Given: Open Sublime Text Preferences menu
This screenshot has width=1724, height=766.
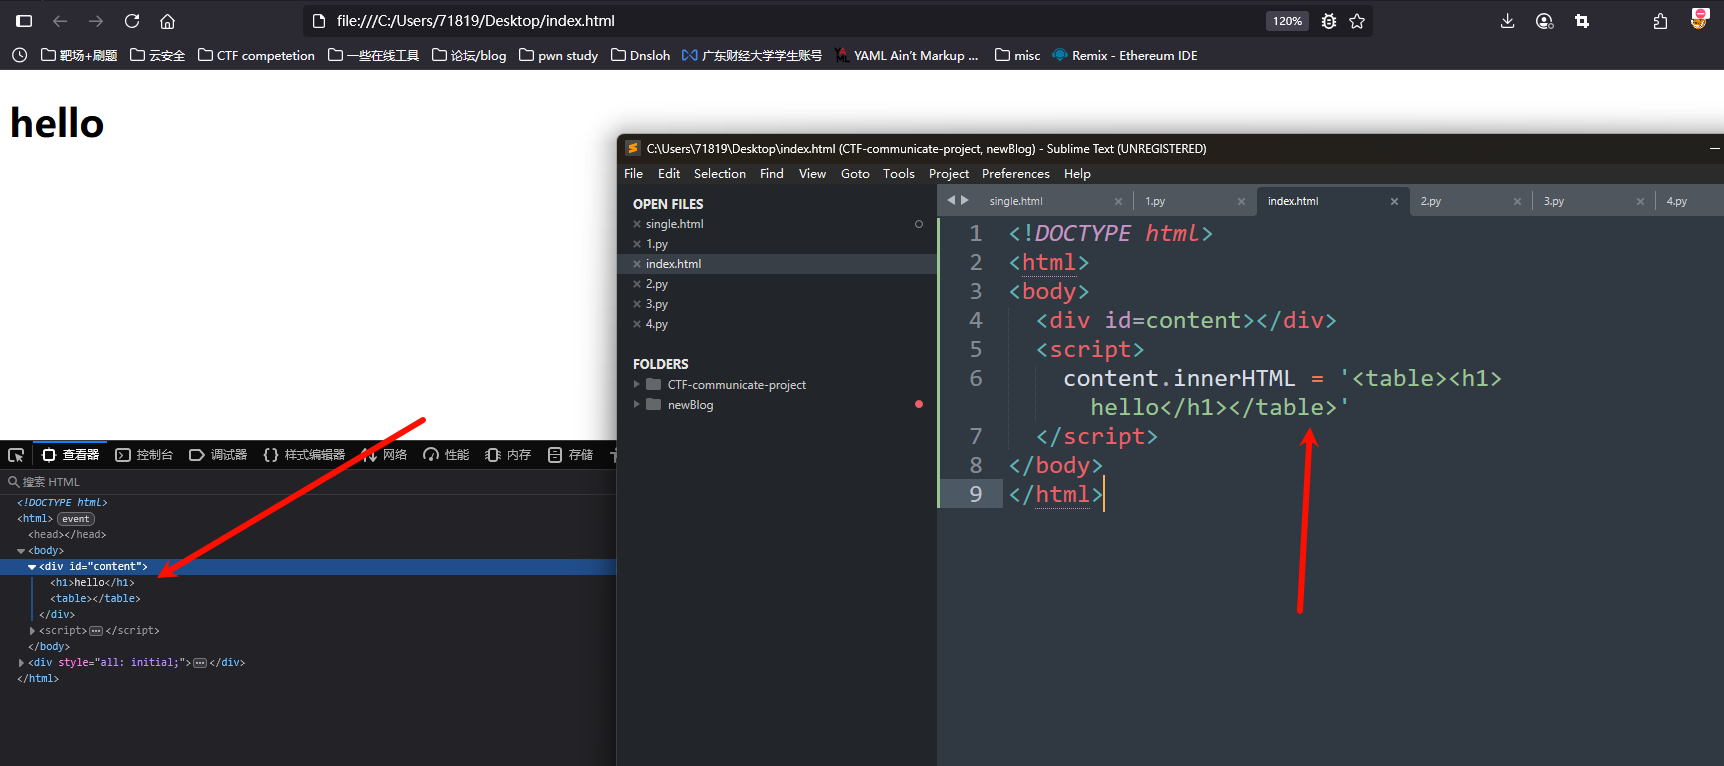Looking at the screenshot, I should (1016, 174).
